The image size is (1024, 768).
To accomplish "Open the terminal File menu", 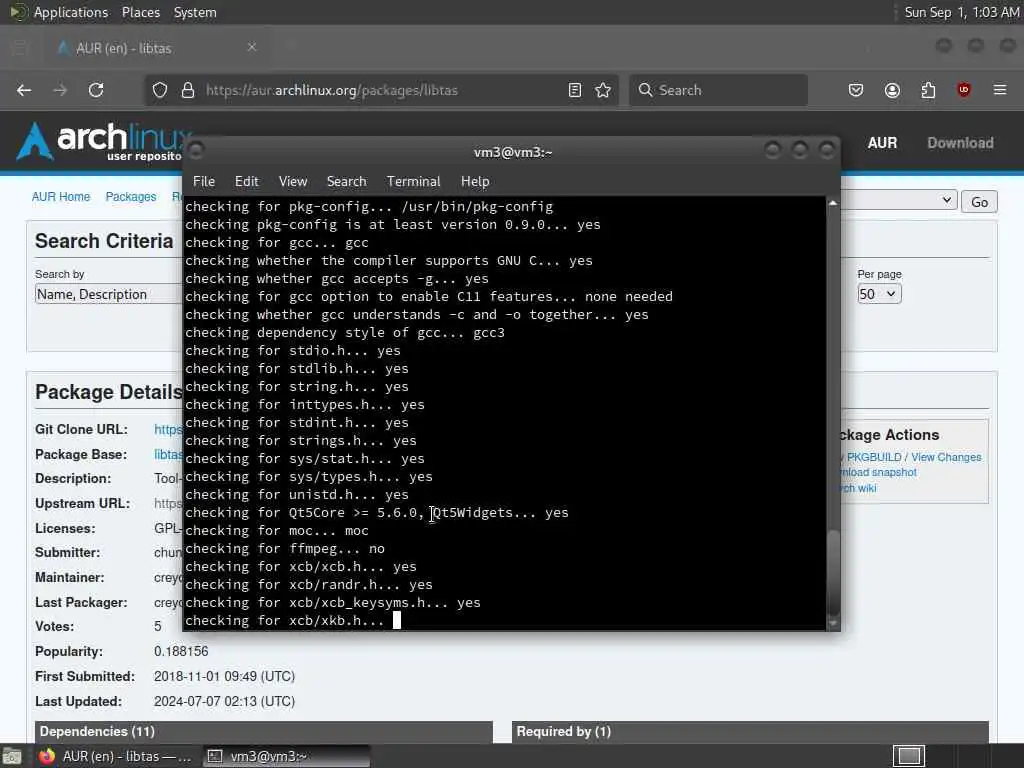I will pos(204,182).
